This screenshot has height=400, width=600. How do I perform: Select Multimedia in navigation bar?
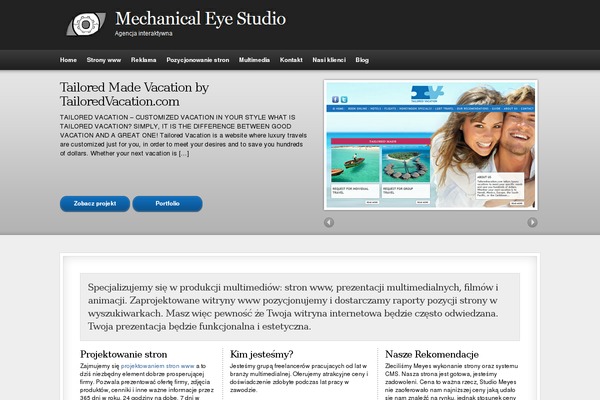click(254, 60)
